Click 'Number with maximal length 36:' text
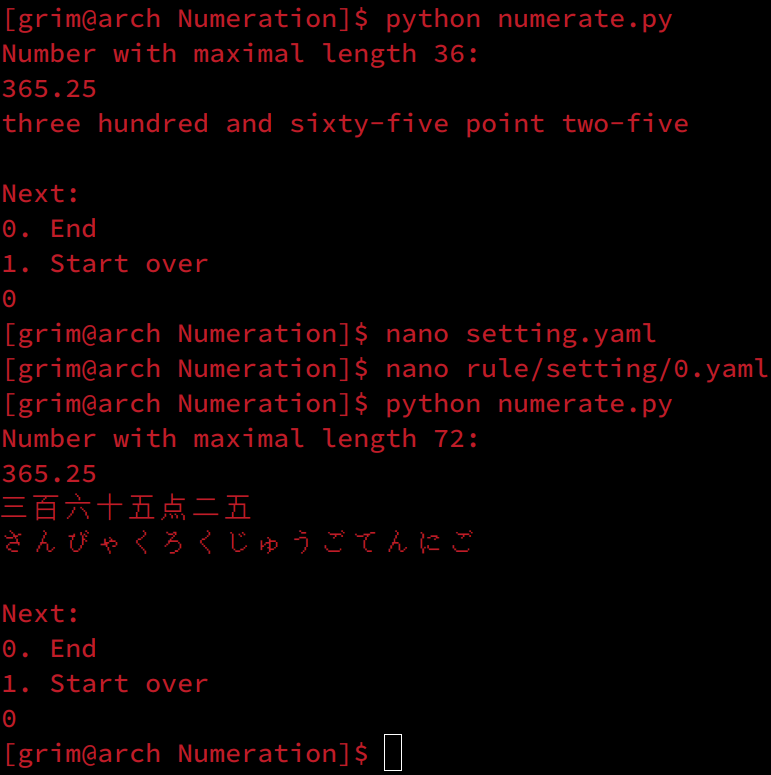 point(240,54)
